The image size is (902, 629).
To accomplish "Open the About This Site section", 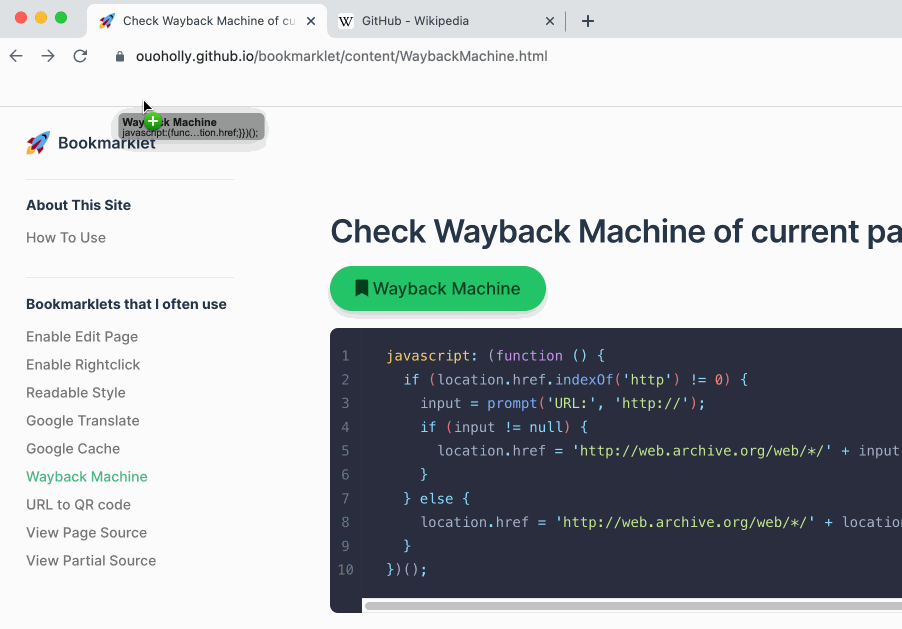I will click(78, 204).
